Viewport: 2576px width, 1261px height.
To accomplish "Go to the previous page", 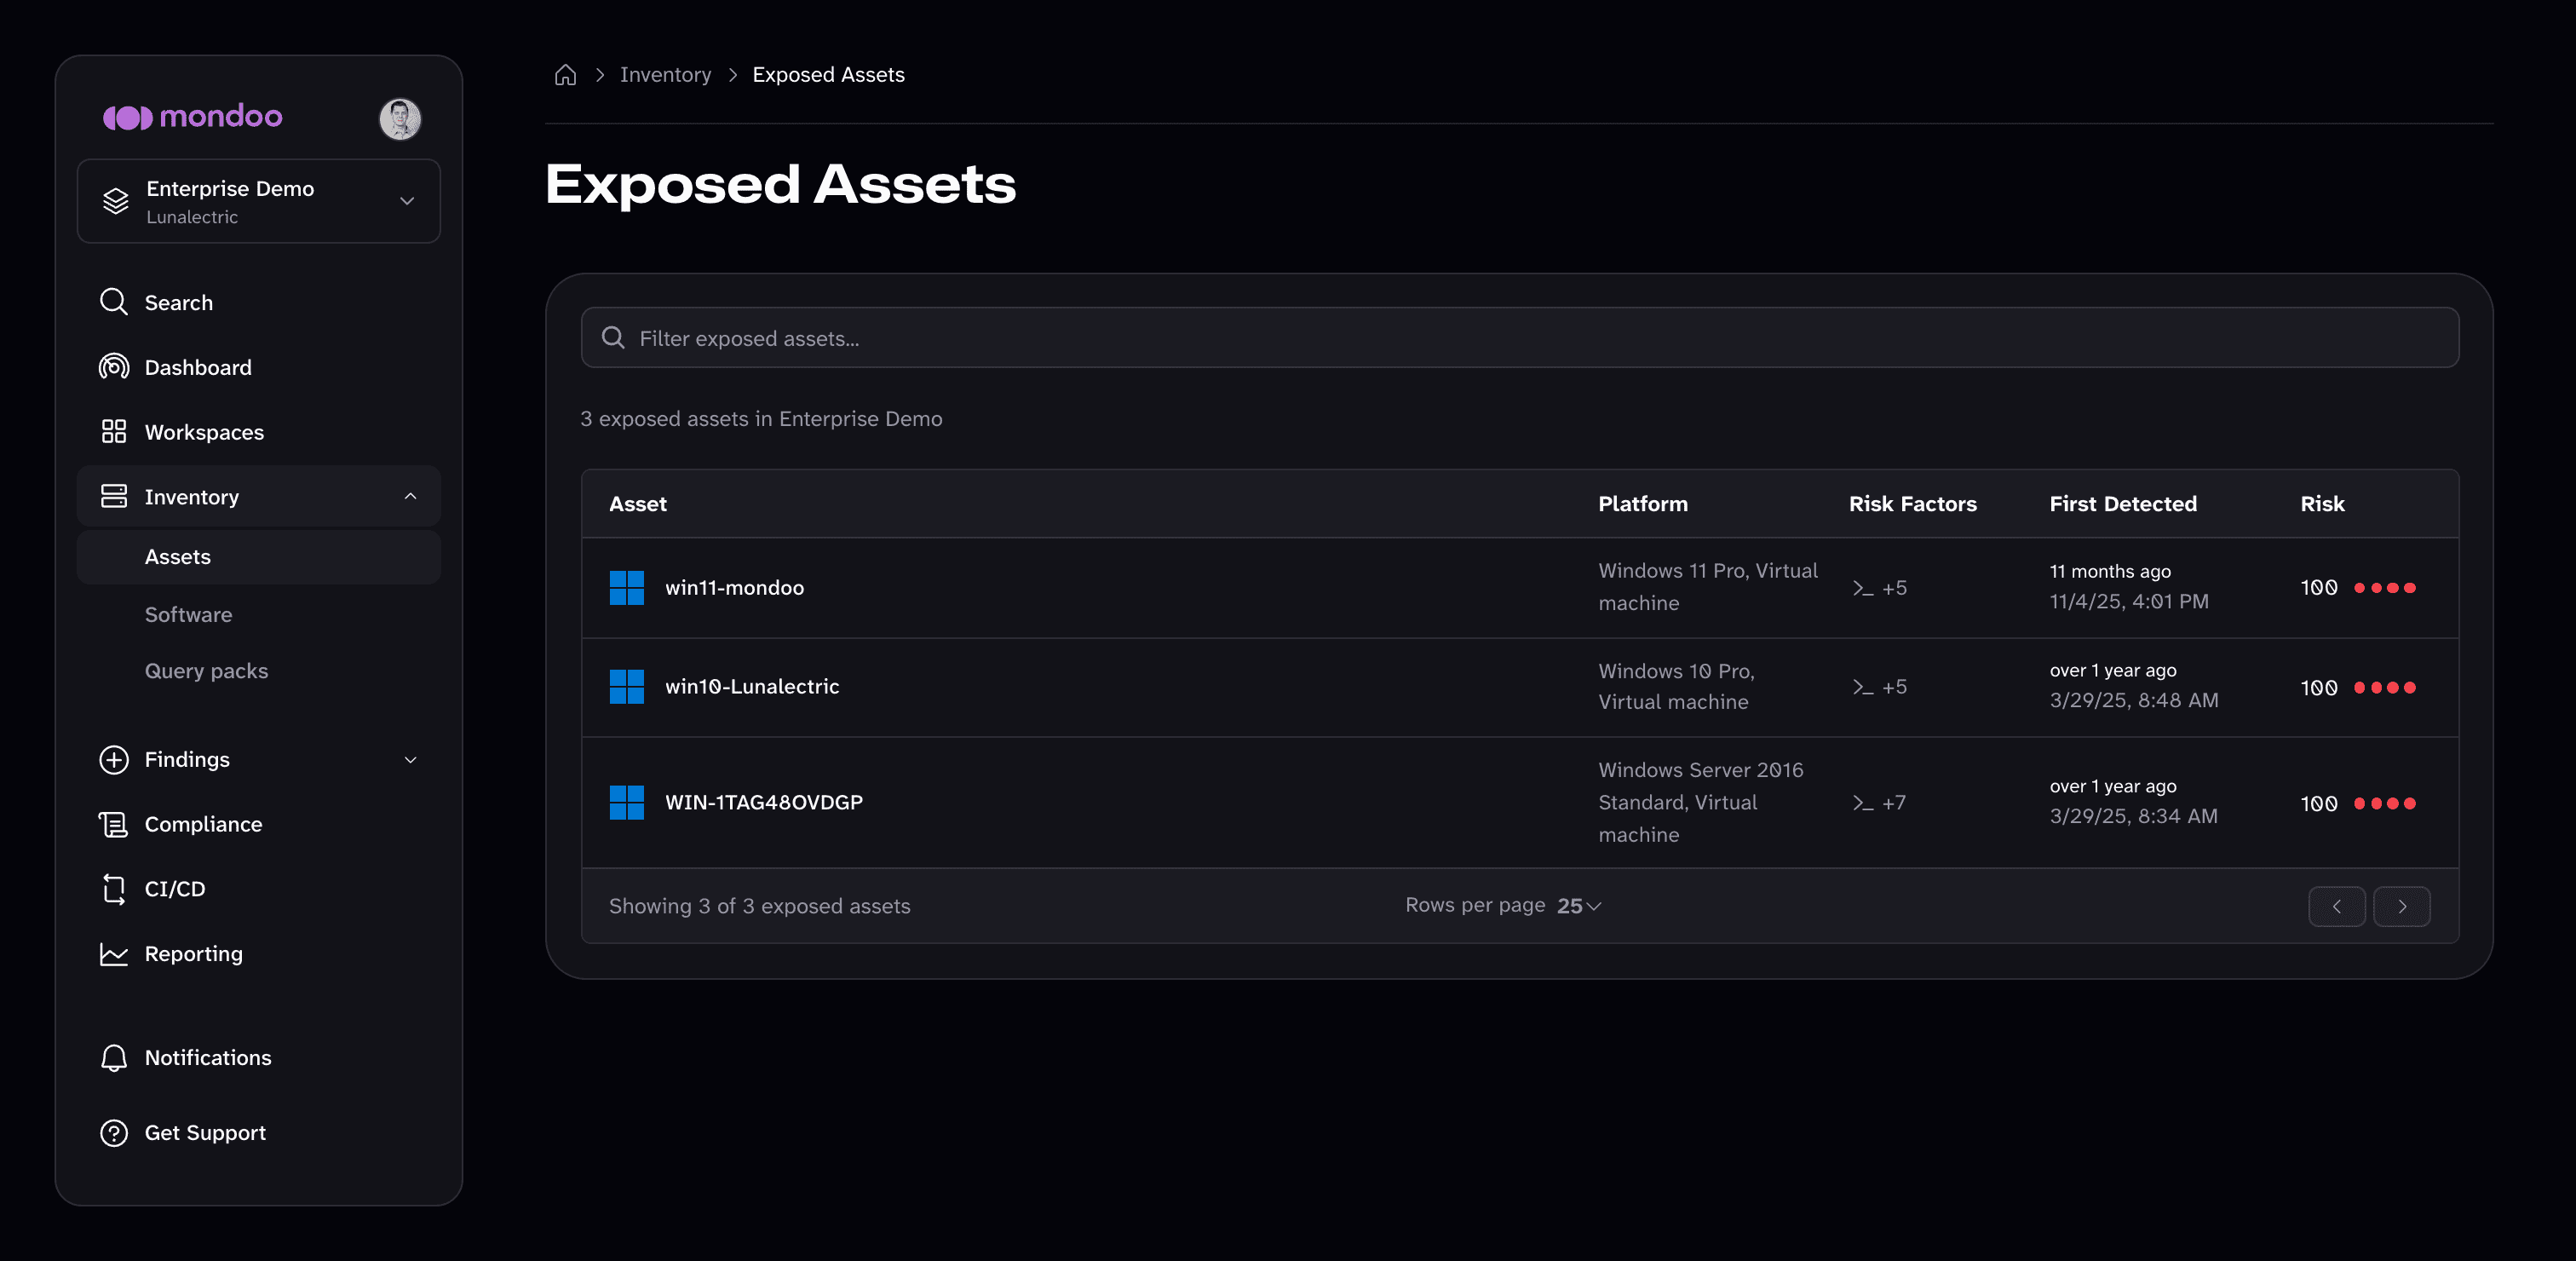I will (2336, 907).
